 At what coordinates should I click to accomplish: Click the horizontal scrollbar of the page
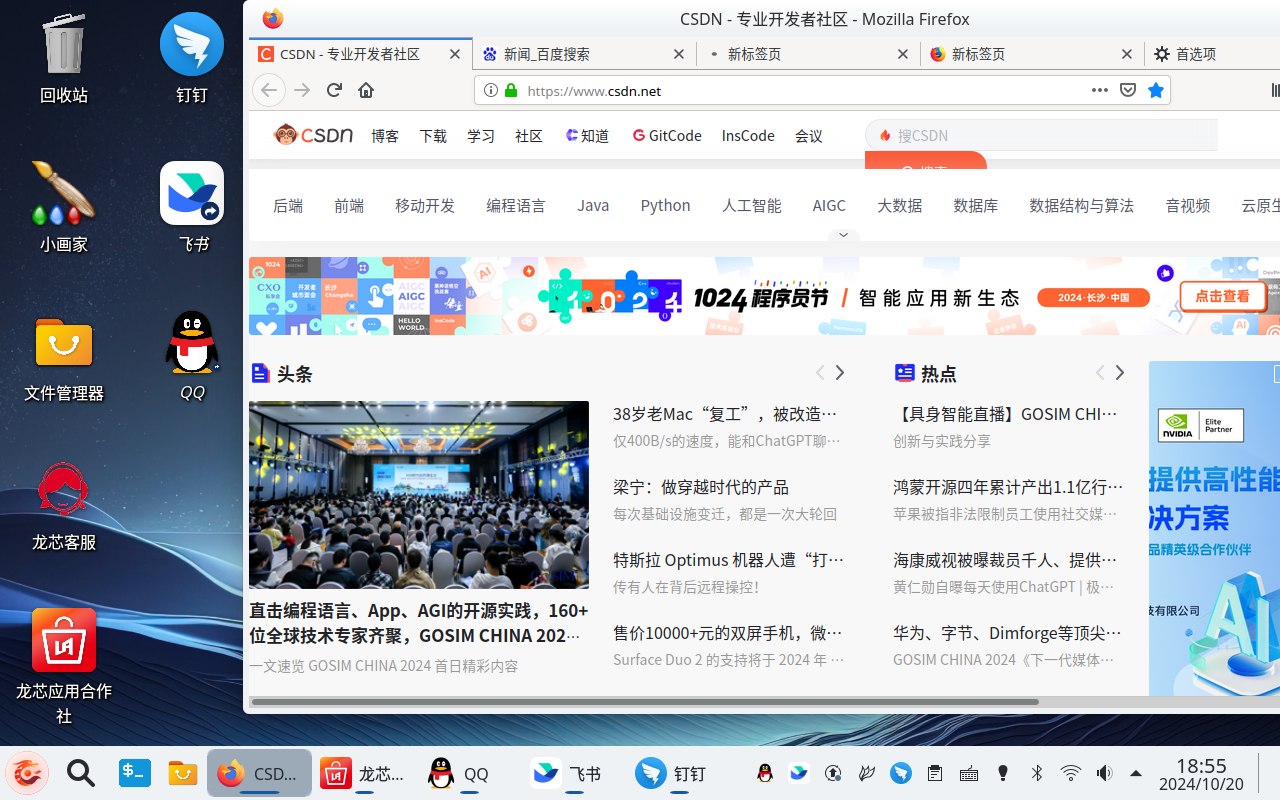[645, 702]
